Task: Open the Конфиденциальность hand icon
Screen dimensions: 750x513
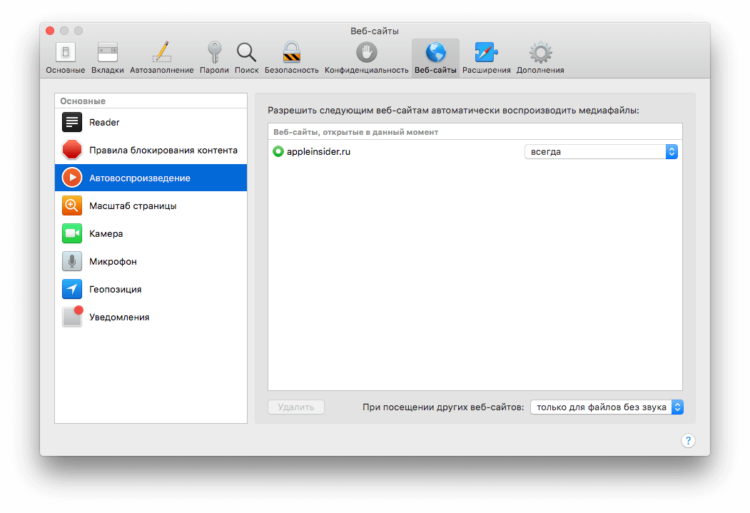Action: pos(366,53)
